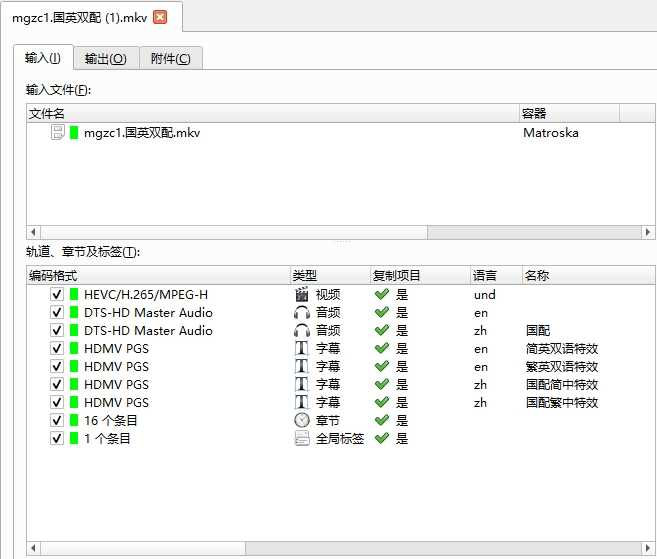Click subtitle T icon of 国配简中特效 row

(x=302, y=384)
